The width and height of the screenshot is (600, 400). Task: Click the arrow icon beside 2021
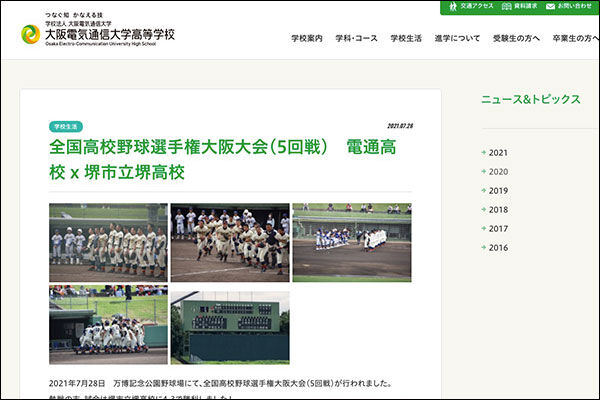click(484, 152)
